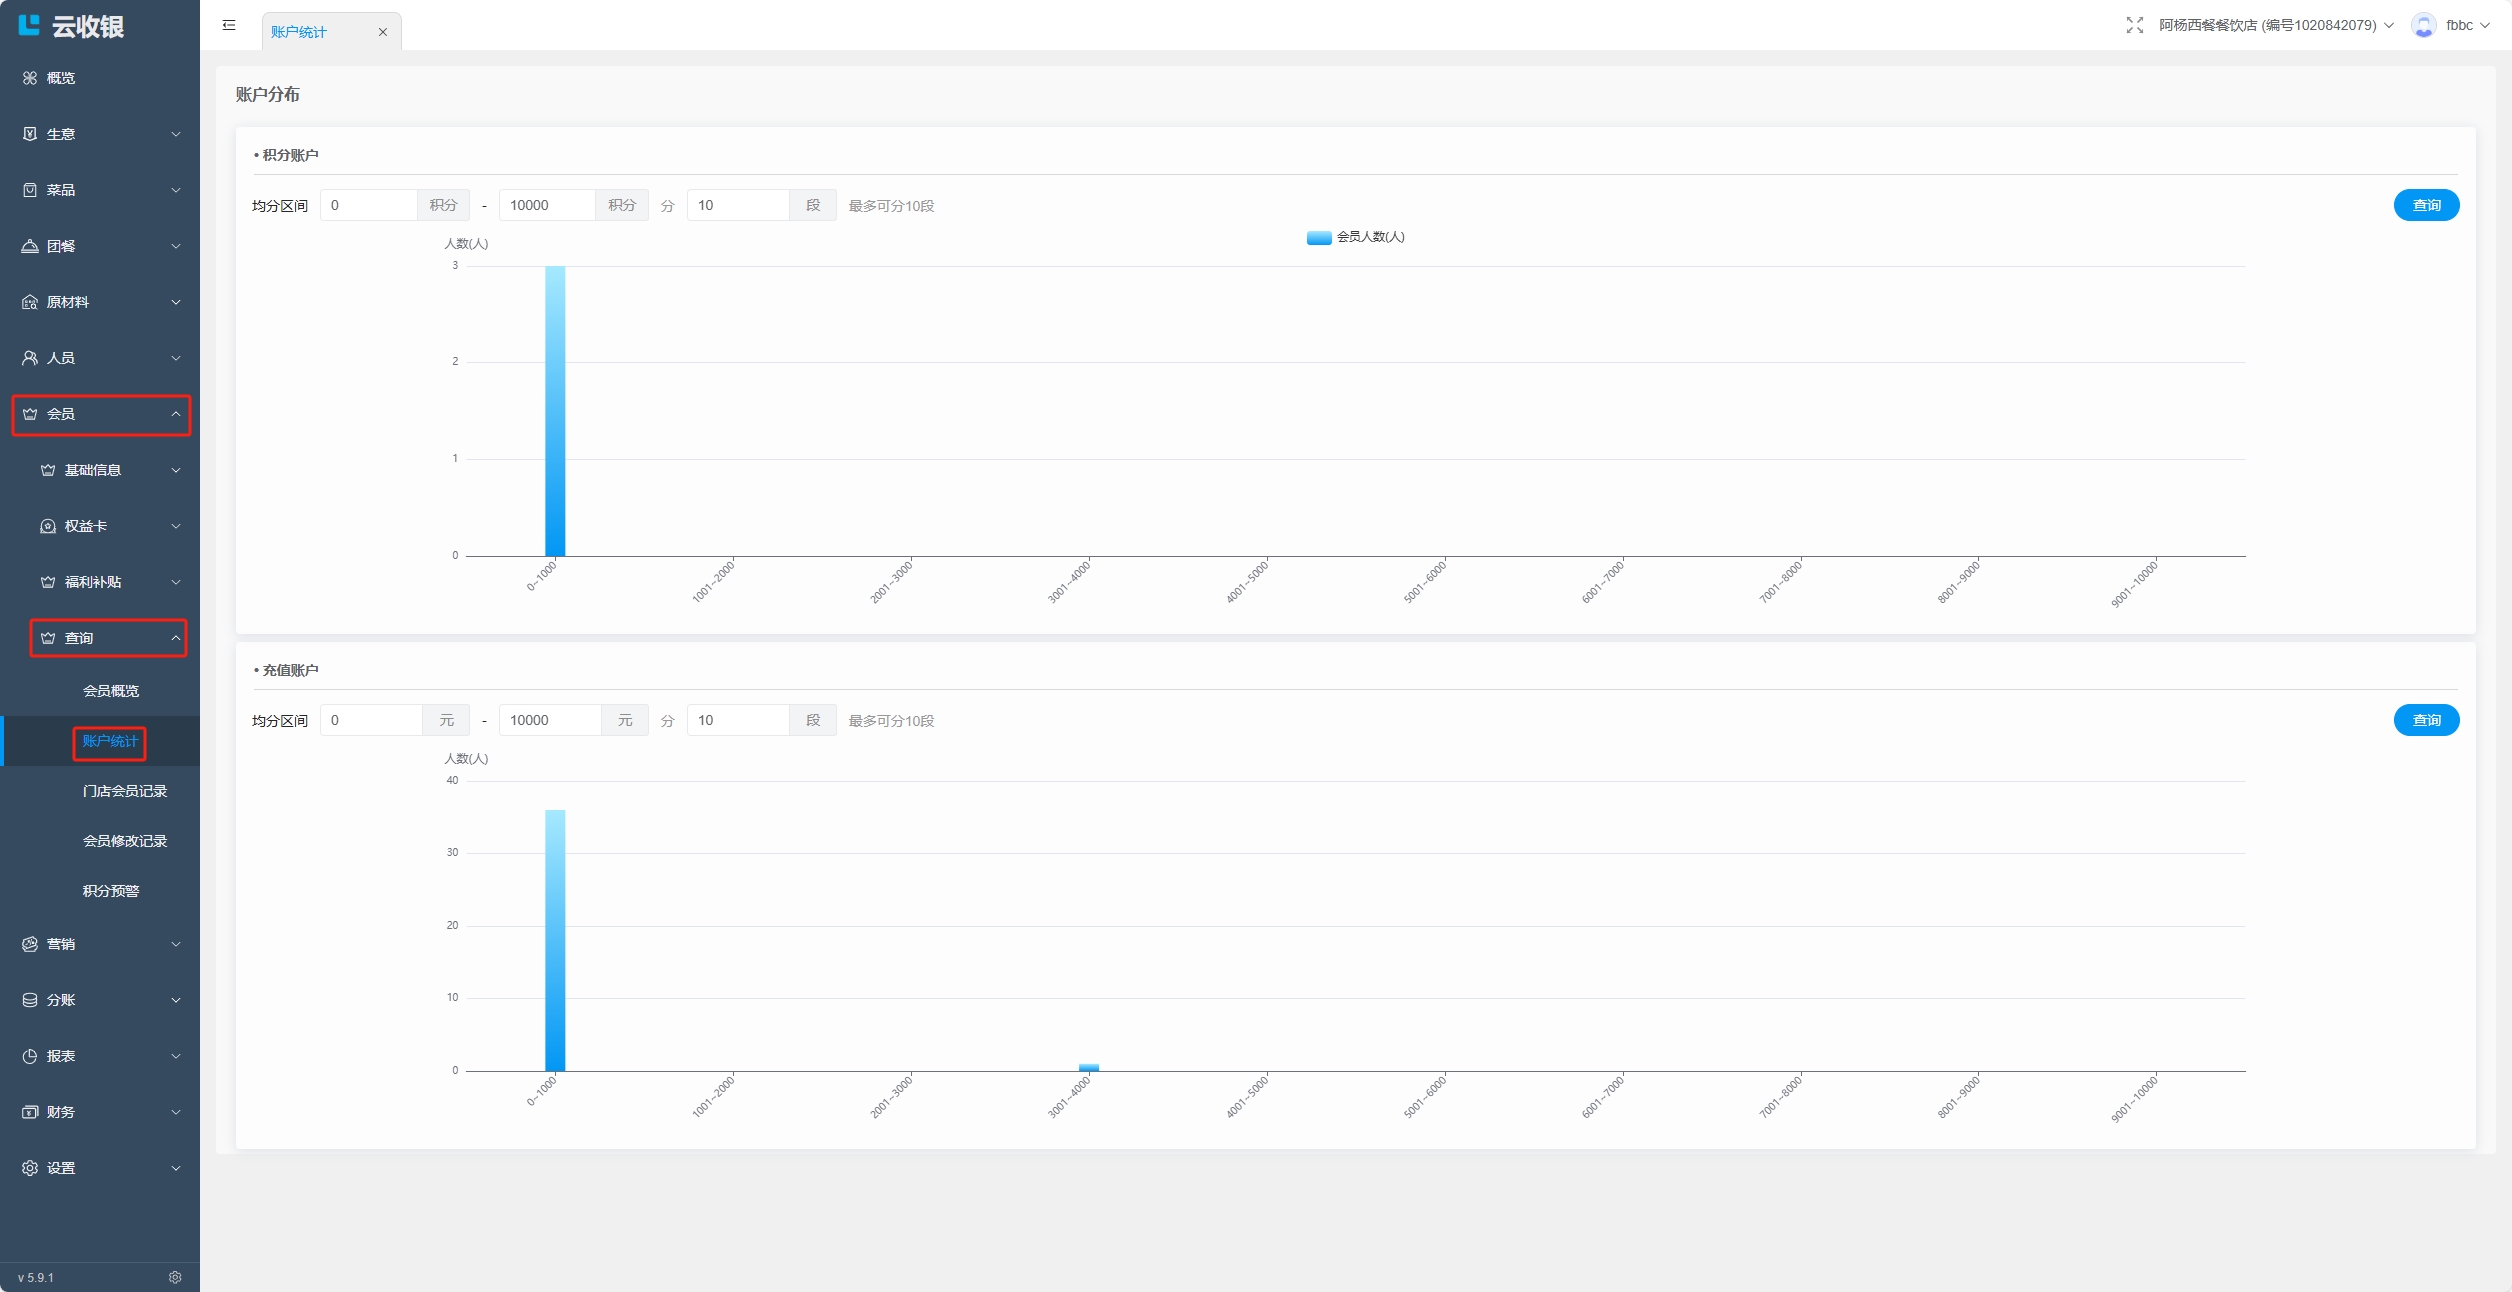Open 门店会员记录 menu item
The height and width of the screenshot is (1292, 2512).
pos(125,791)
